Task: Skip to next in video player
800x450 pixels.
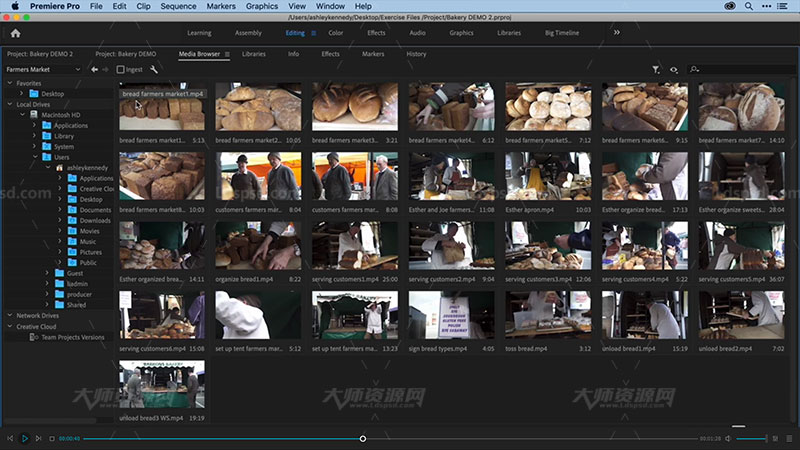Action: pos(38,438)
